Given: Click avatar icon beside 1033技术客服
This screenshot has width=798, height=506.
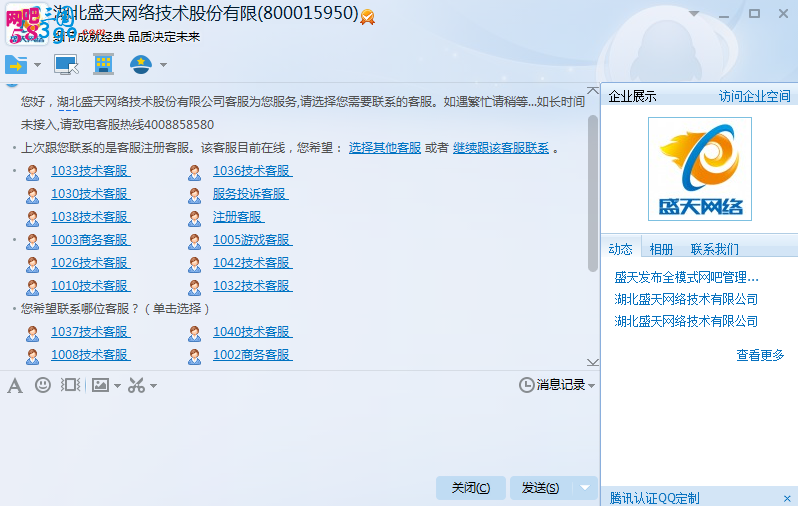Looking at the screenshot, I should point(33,173).
